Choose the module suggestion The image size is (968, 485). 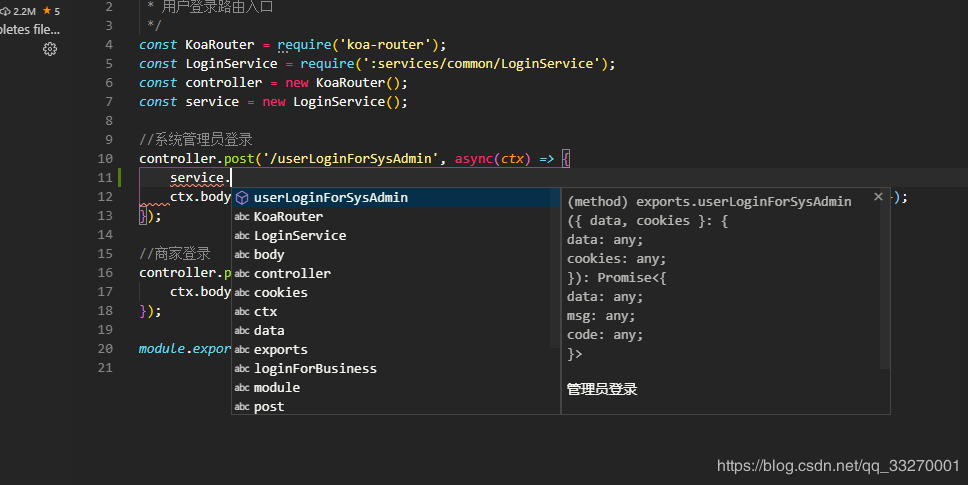396,388
